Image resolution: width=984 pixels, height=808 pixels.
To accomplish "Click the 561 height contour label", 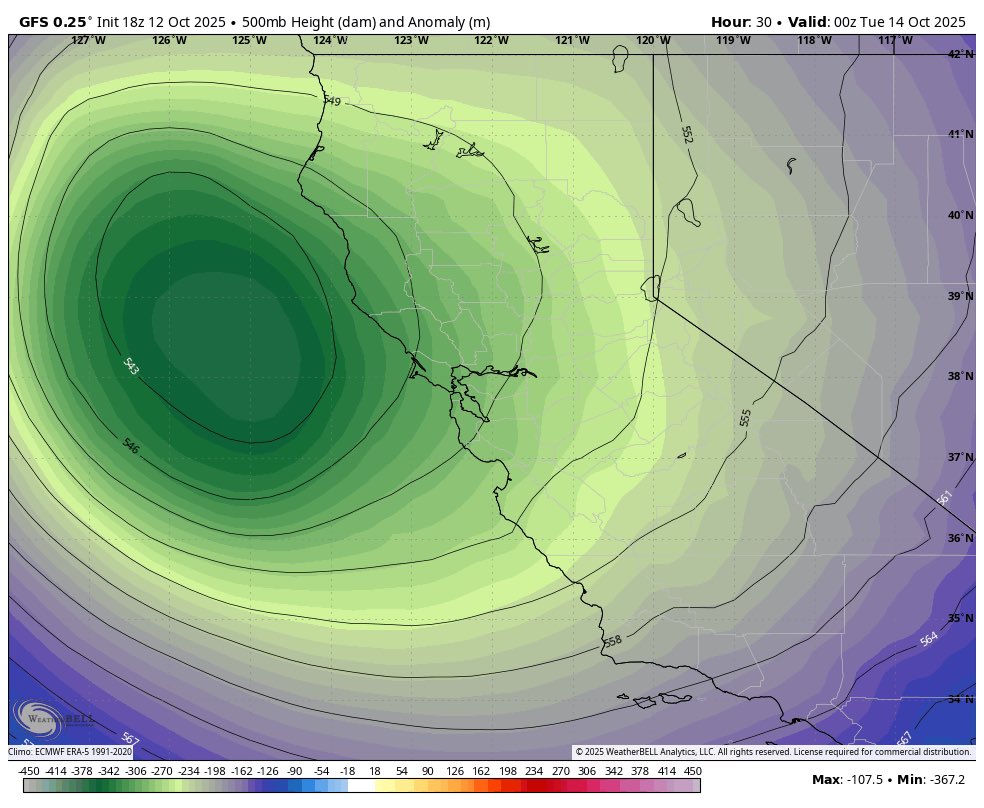I will 944,498.
